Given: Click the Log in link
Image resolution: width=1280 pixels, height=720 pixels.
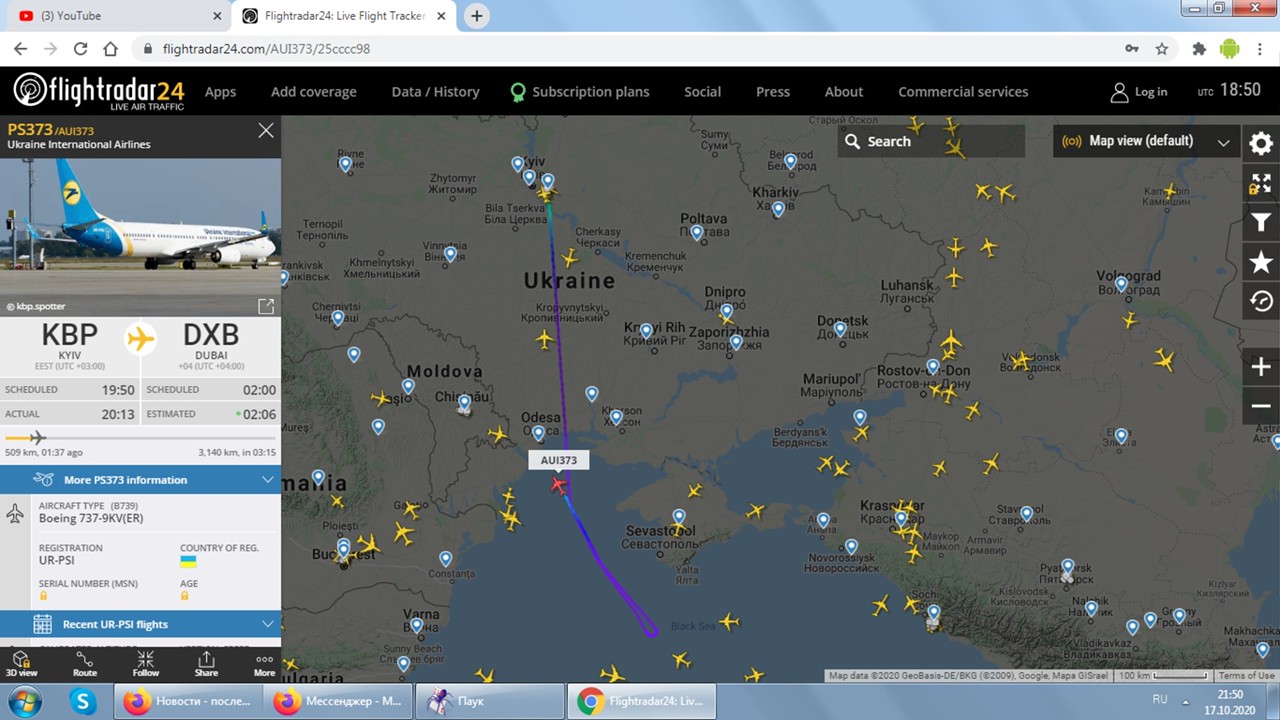Looking at the screenshot, I should pos(1139,92).
